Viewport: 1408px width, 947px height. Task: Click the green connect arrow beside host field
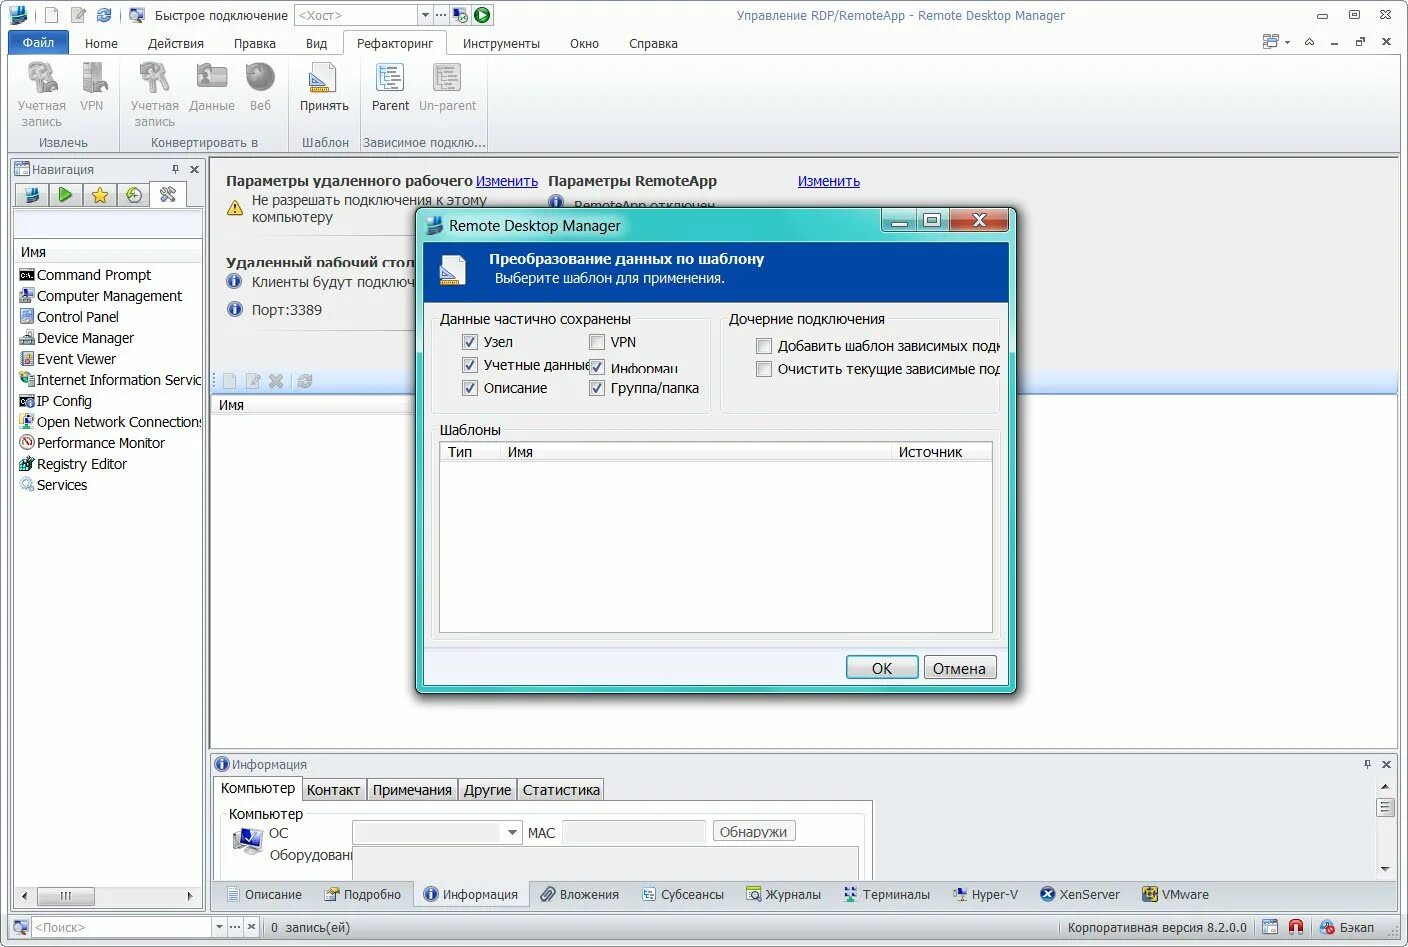coord(482,15)
